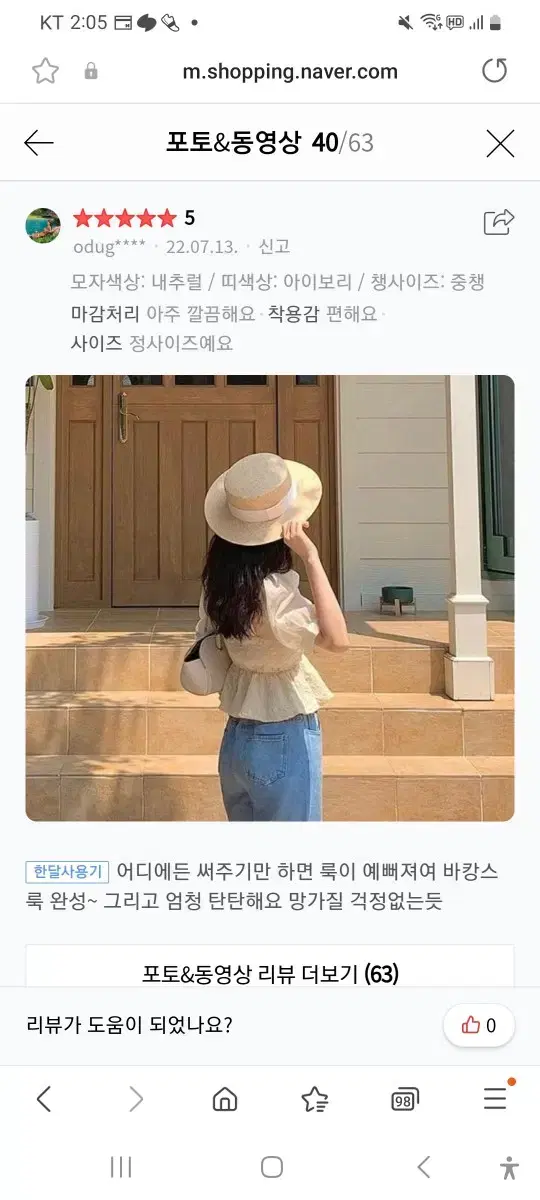Reload the page with the refresh icon

[494, 71]
